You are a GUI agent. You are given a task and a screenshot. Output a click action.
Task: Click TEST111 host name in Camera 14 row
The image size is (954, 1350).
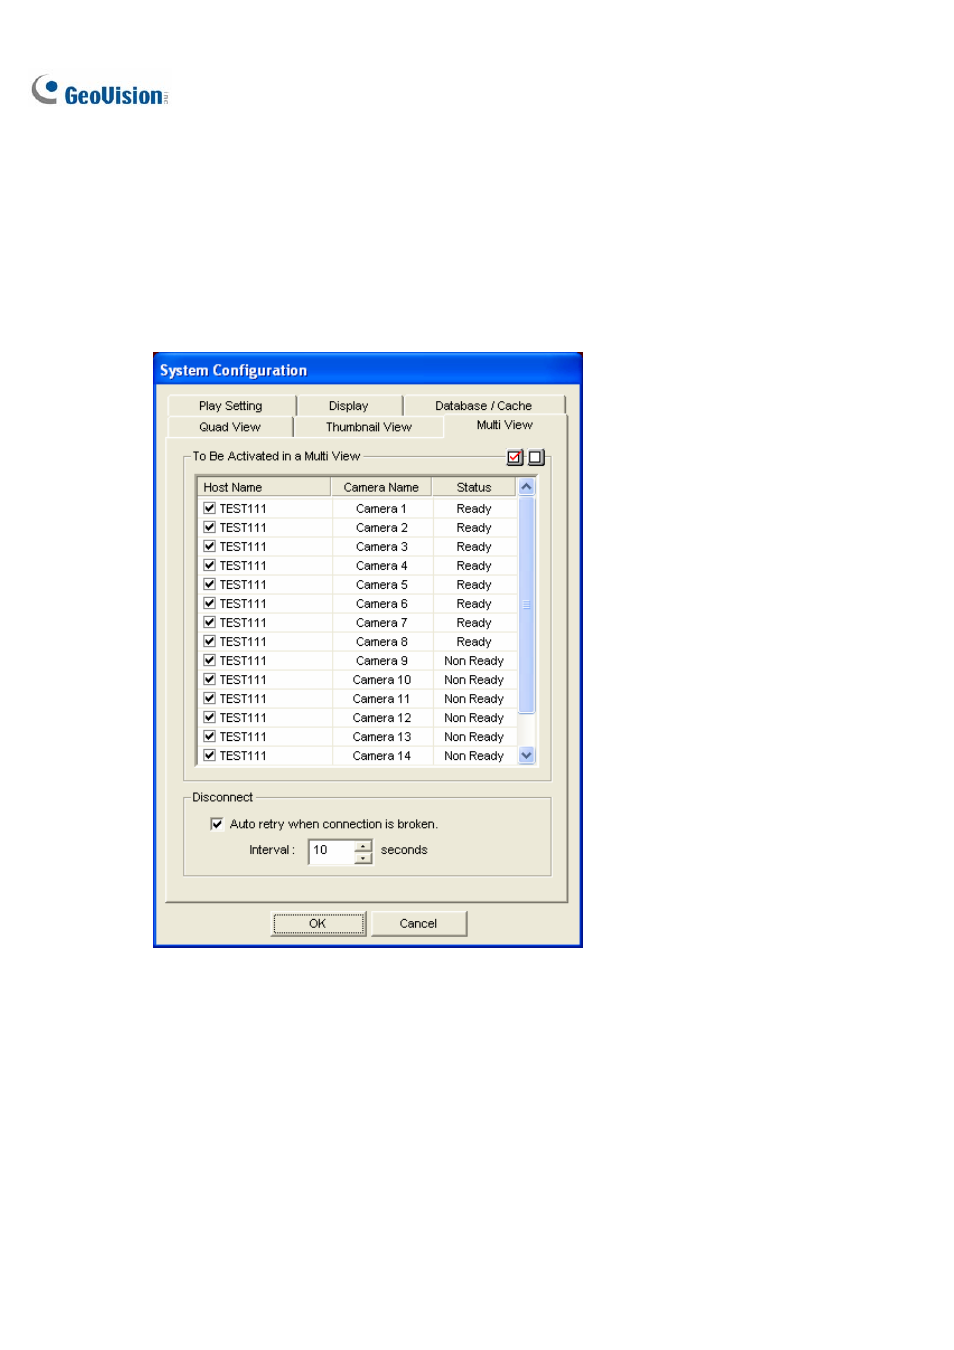pos(243,756)
